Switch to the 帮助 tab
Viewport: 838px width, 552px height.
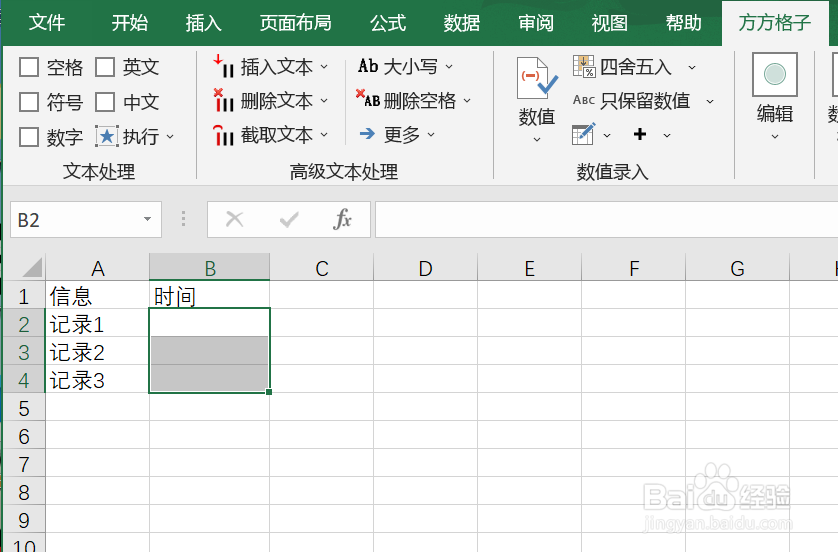(x=683, y=23)
